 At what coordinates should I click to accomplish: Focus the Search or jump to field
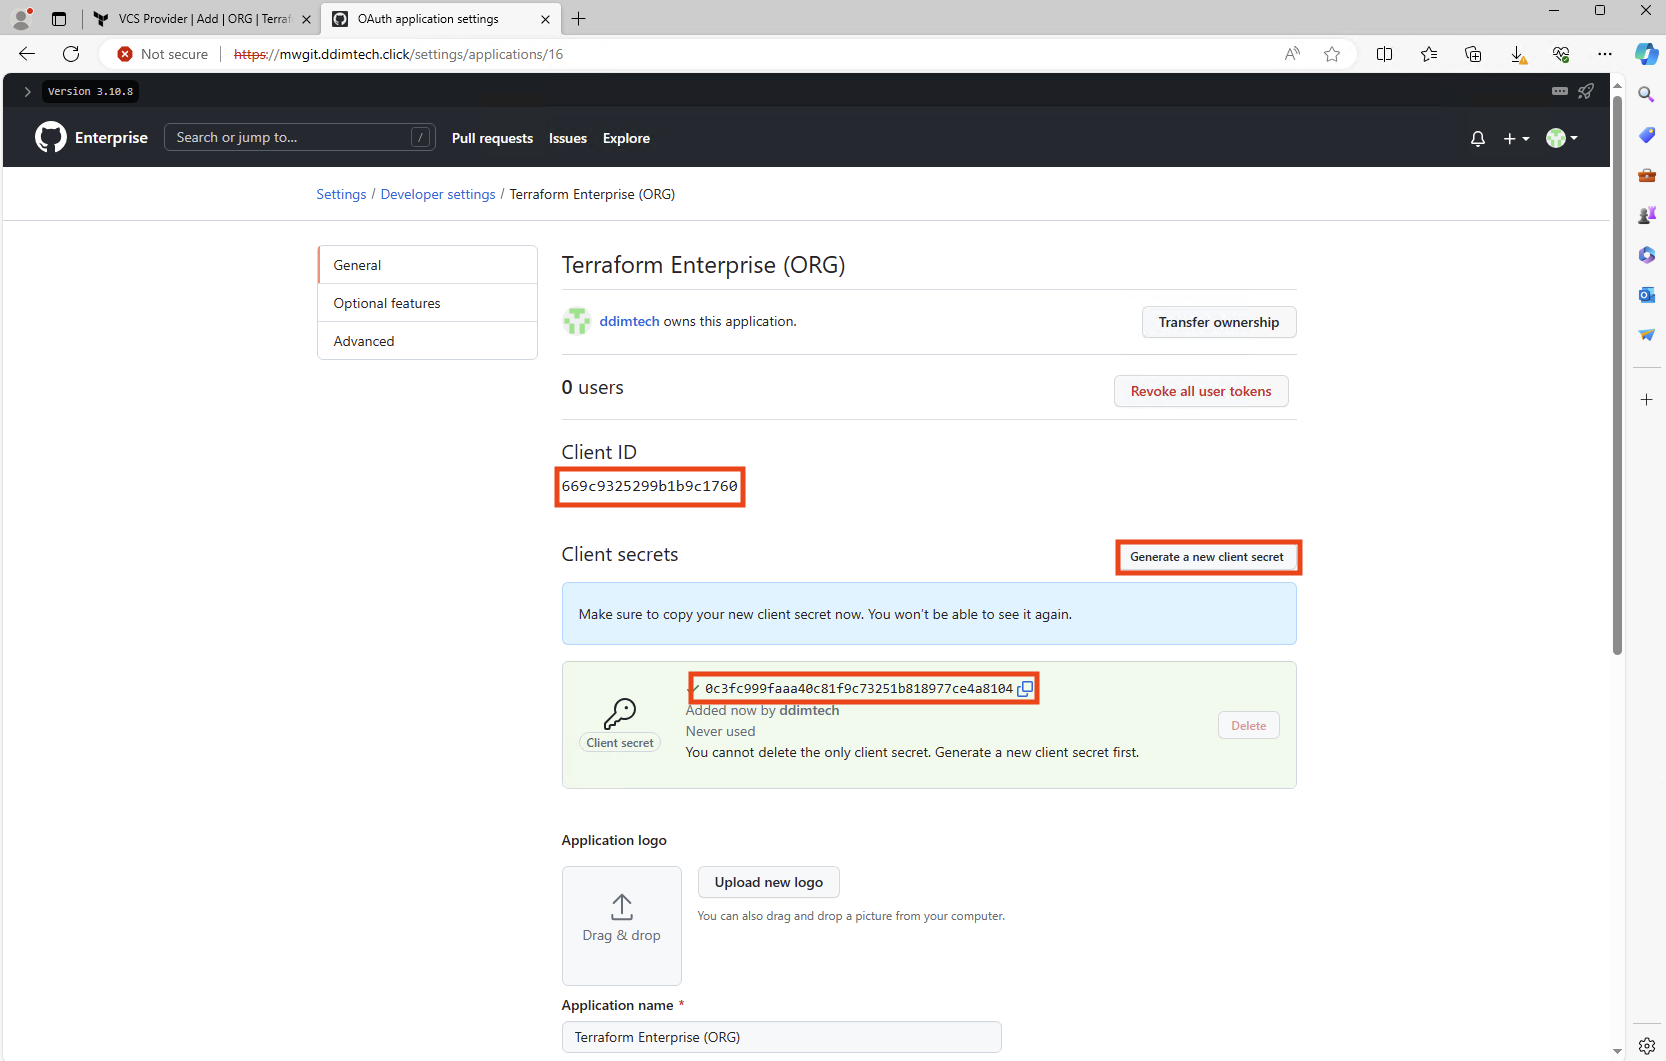click(x=299, y=137)
